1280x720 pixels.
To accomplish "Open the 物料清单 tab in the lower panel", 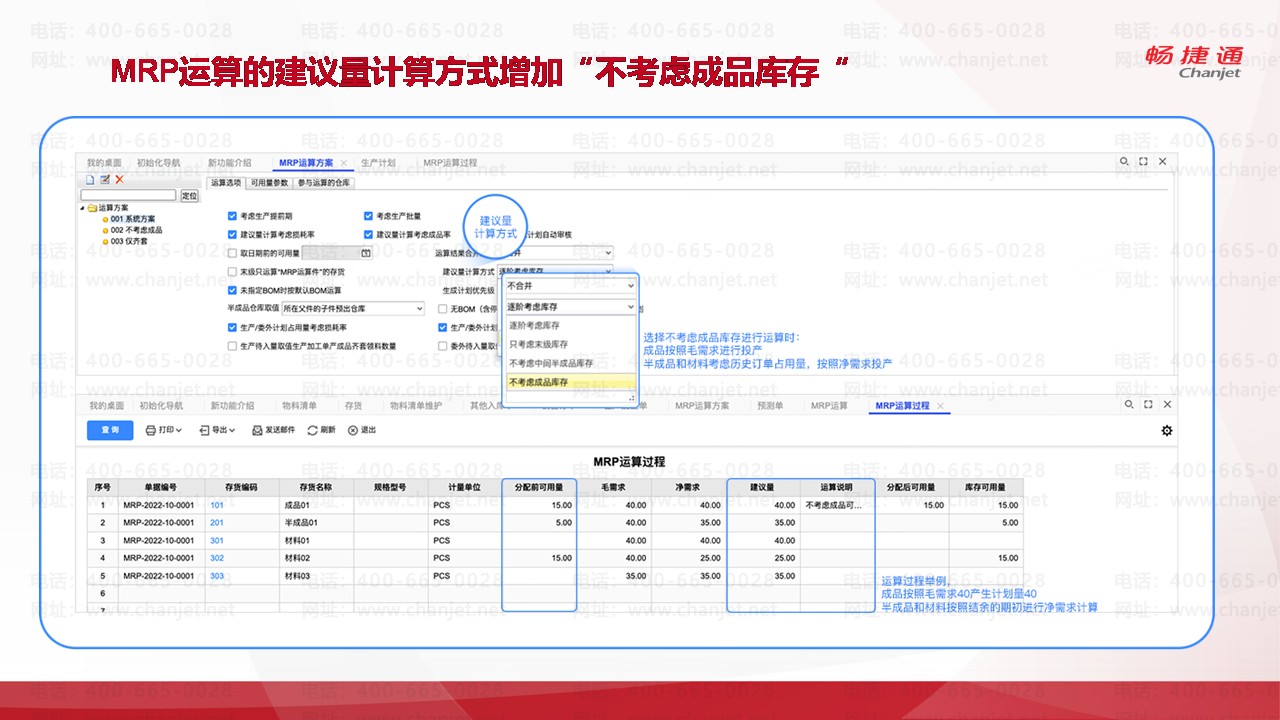I will tap(299, 406).
